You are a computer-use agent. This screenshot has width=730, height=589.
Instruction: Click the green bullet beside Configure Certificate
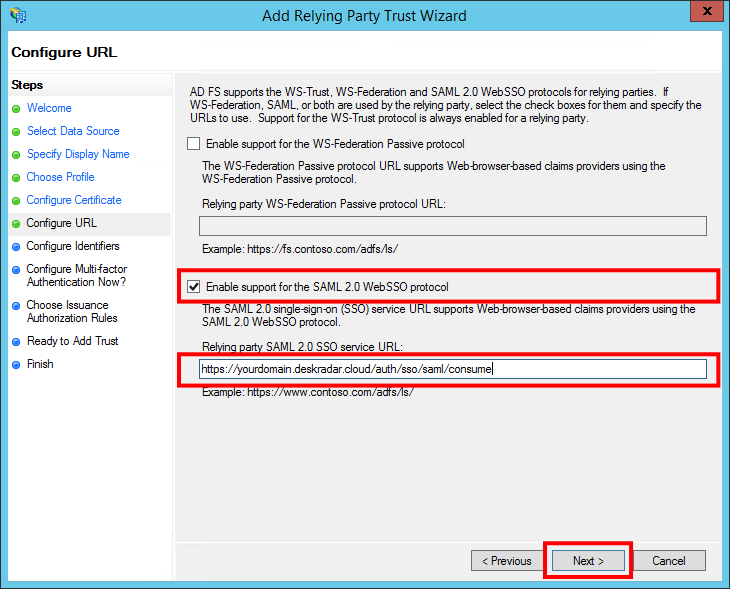(16, 201)
